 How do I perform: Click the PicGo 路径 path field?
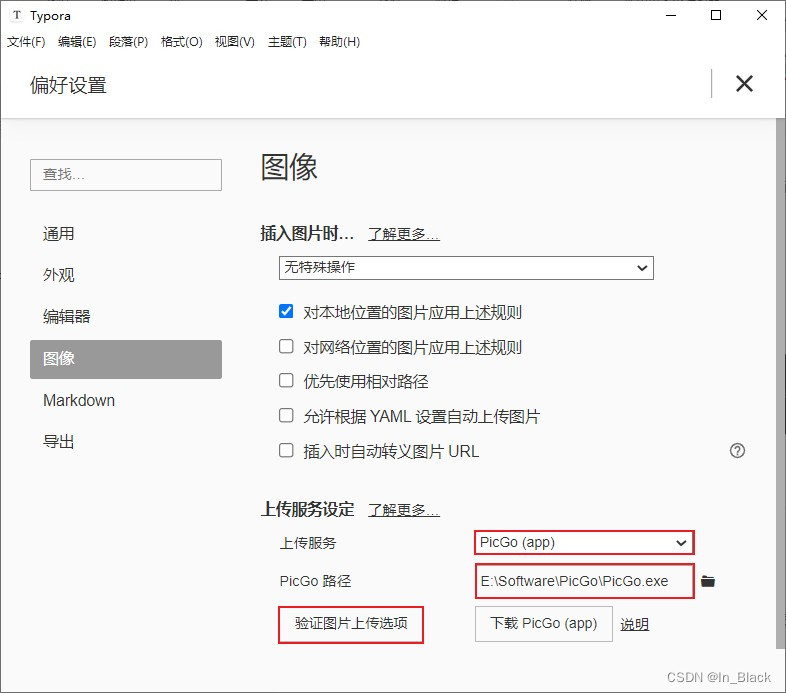click(x=584, y=581)
